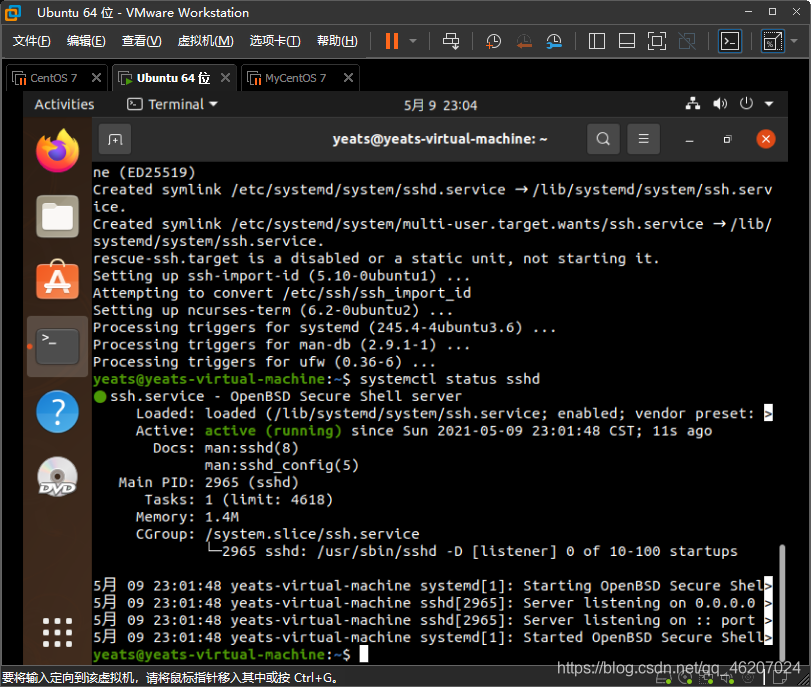
Task: Enter full screen mode
Action: pyautogui.click(x=657, y=41)
